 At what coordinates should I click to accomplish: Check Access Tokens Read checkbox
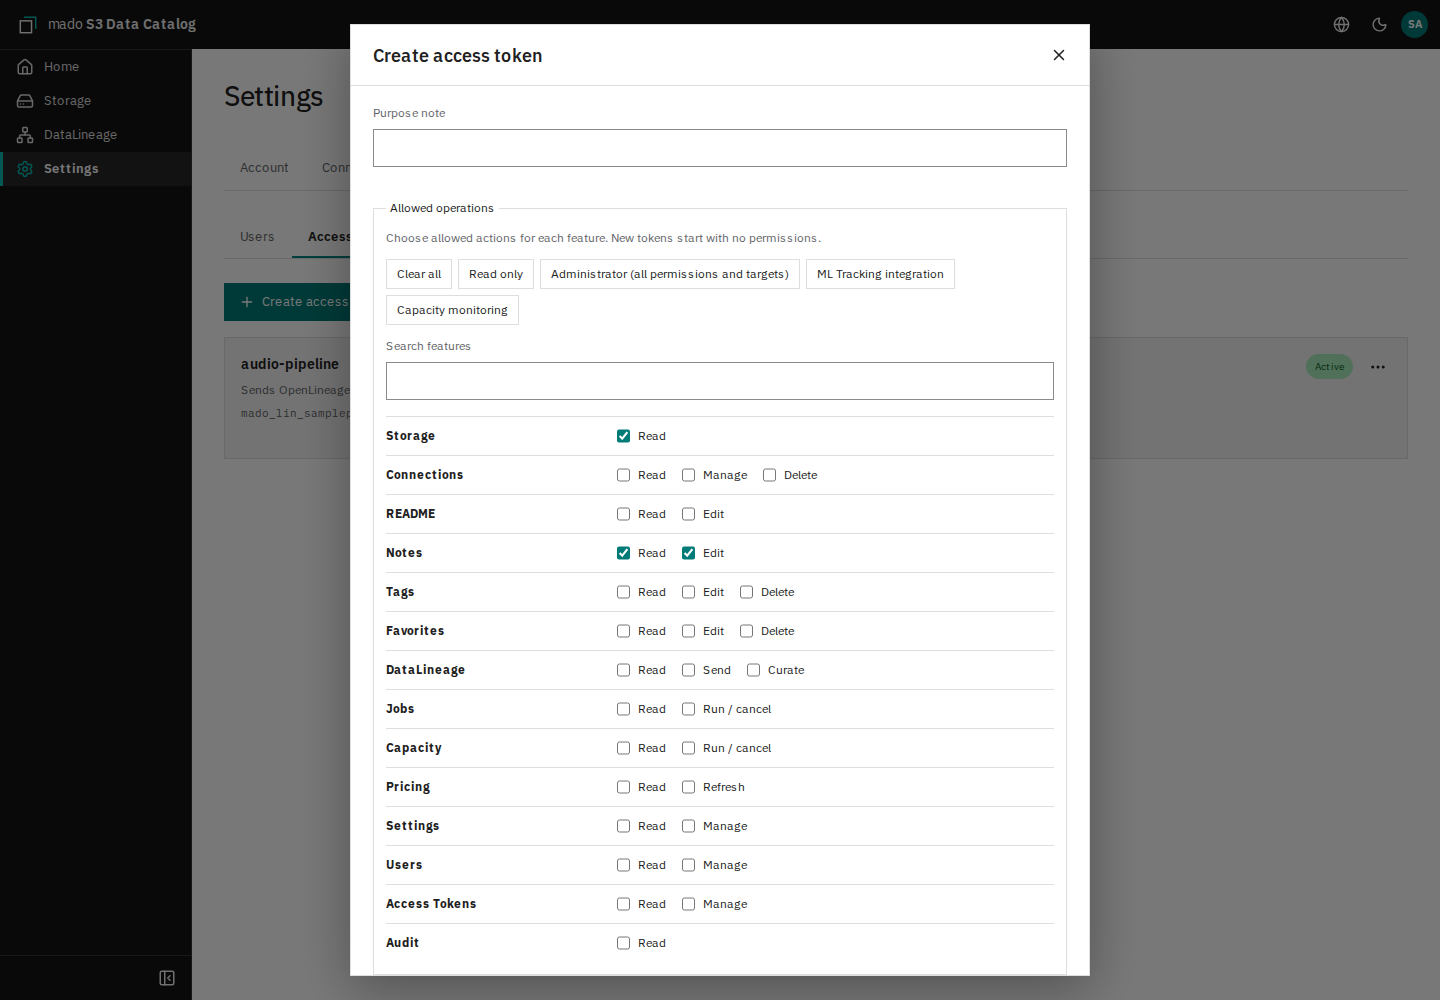click(623, 904)
